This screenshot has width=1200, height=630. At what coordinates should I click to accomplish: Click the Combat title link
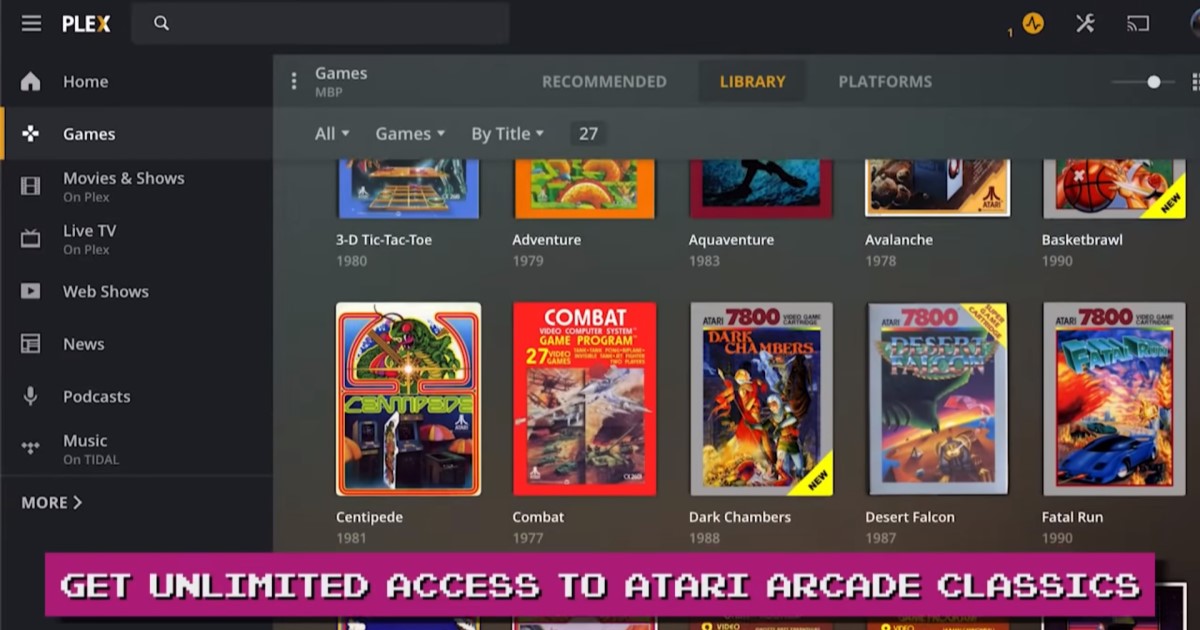(538, 517)
